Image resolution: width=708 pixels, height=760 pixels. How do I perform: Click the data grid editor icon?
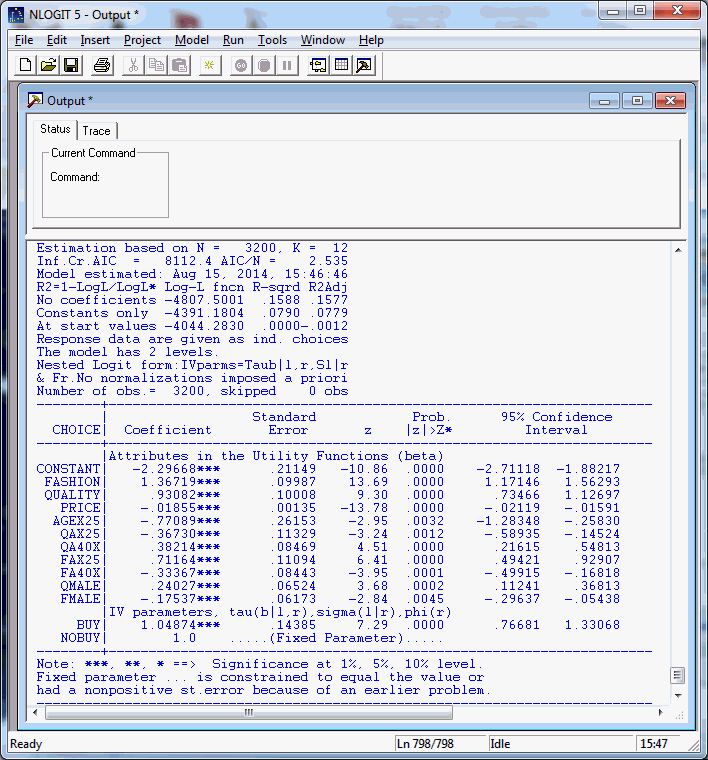[341, 65]
